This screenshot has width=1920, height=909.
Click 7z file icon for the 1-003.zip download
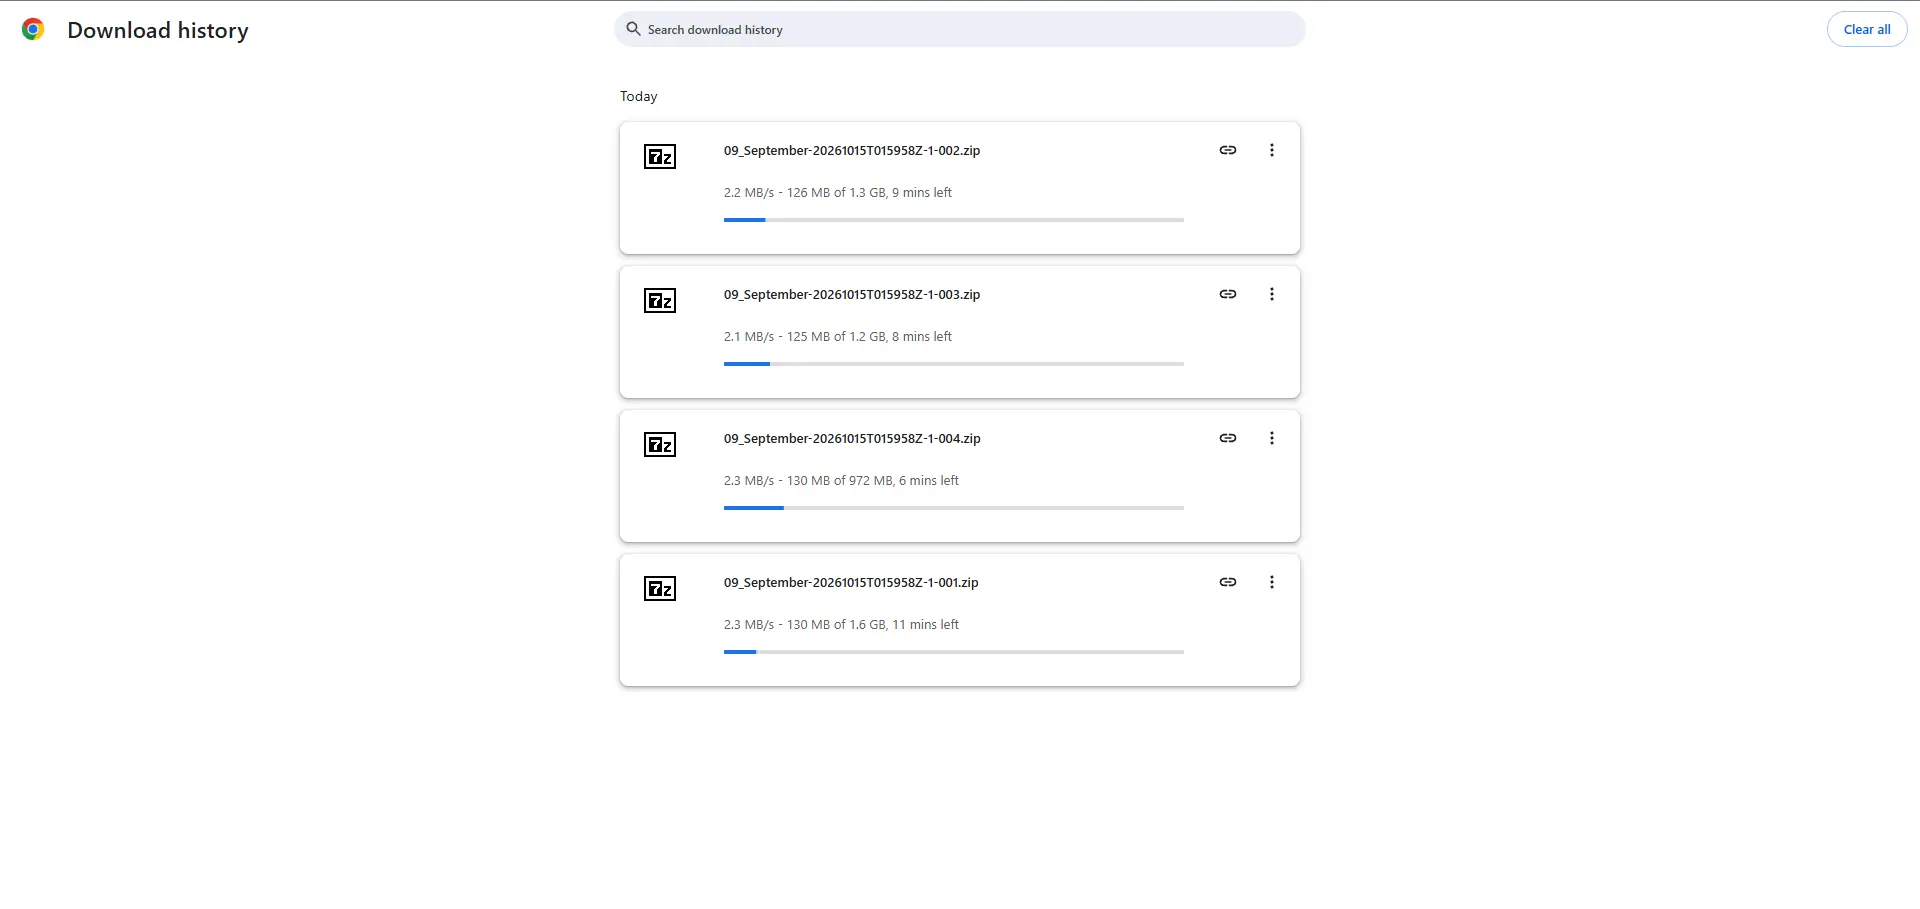point(660,300)
